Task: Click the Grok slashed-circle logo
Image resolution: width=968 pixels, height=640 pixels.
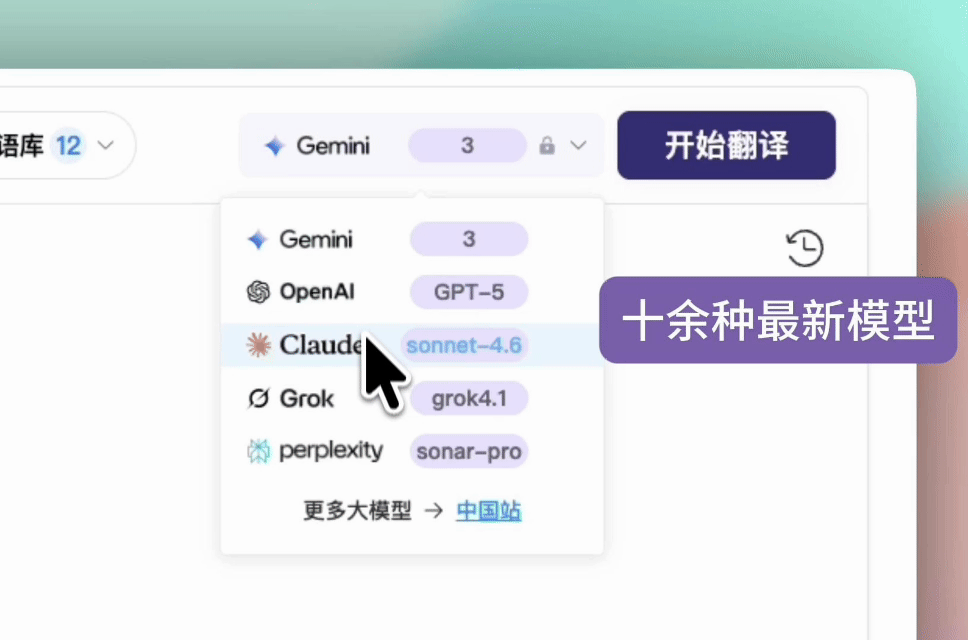Action: [258, 398]
